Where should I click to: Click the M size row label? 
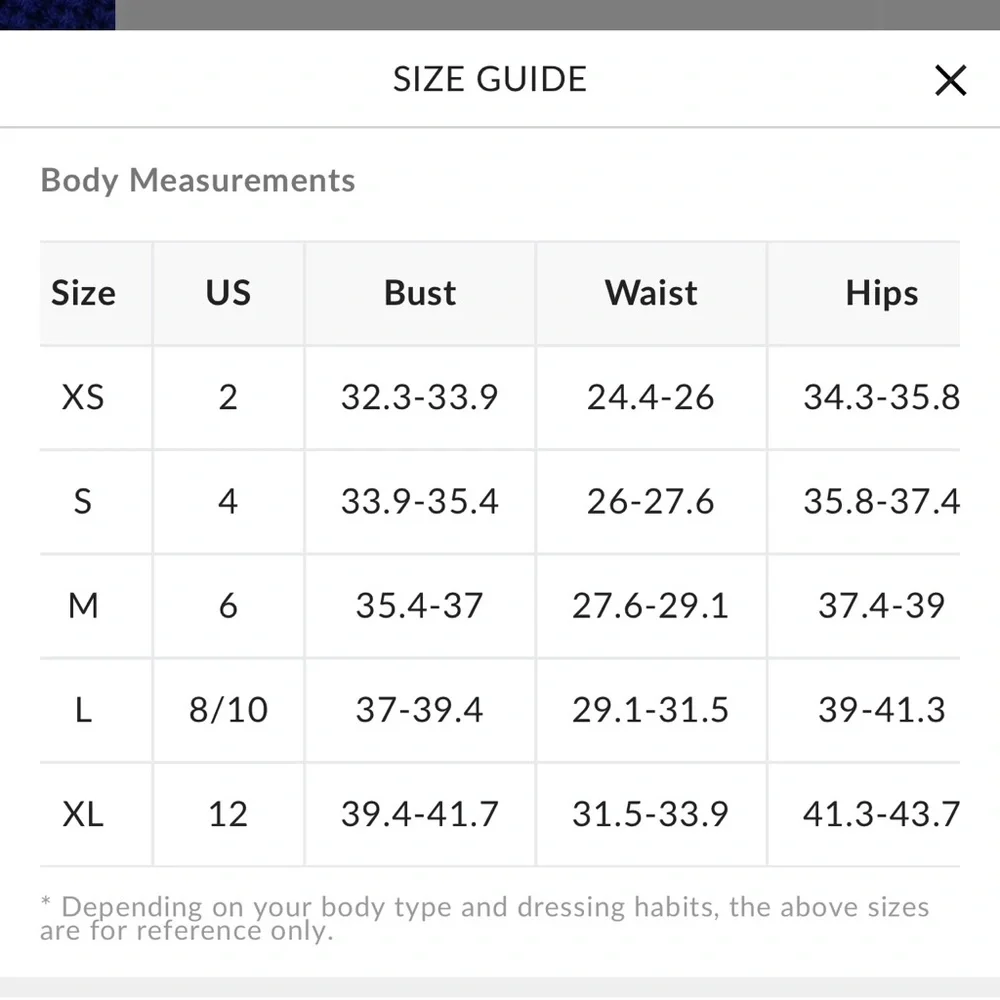83,605
